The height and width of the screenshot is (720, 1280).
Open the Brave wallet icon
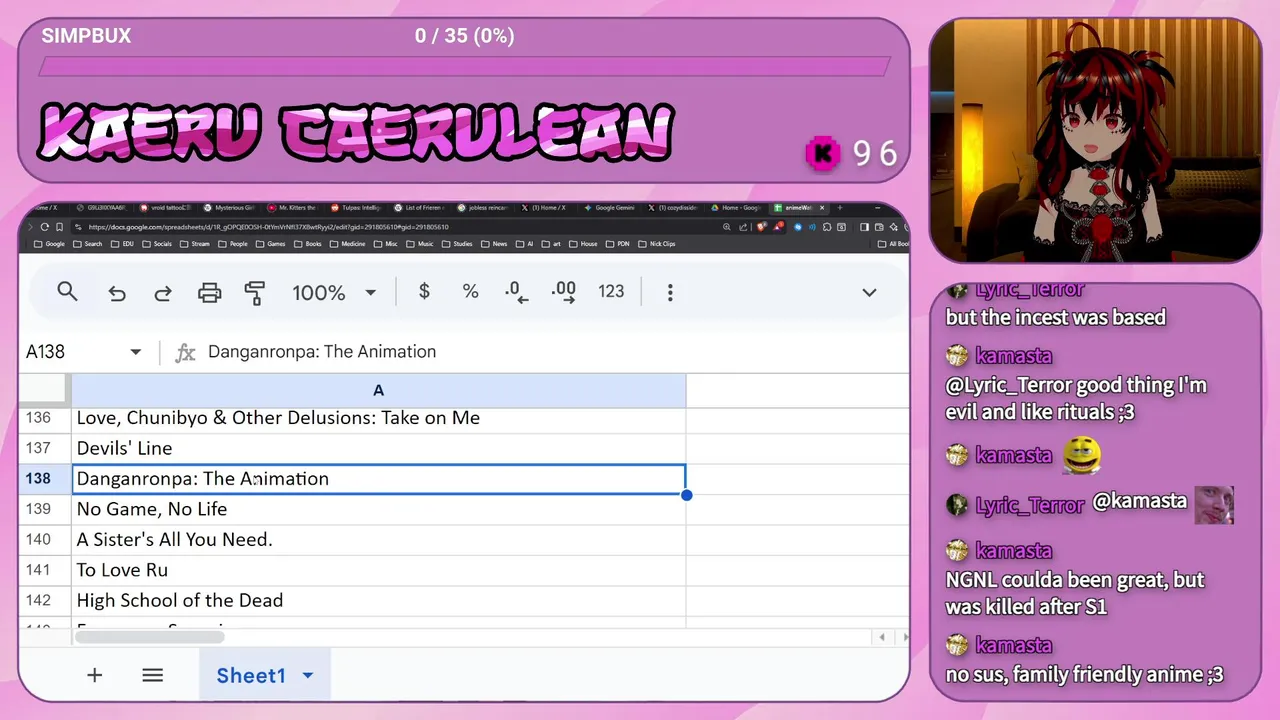879,227
